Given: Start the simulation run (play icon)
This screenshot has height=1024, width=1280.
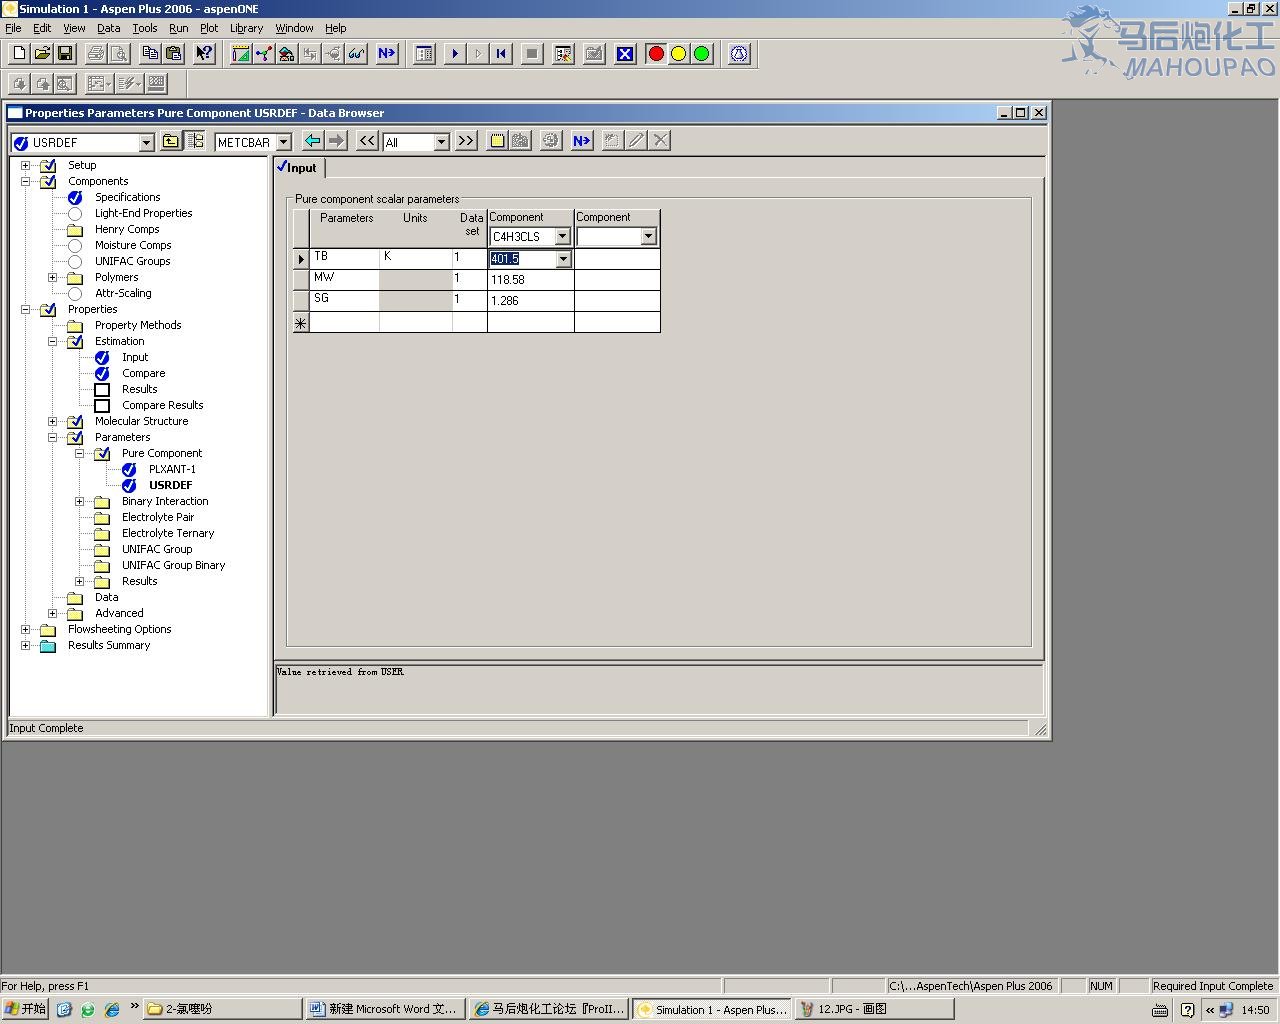Looking at the screenshot, I should [455, 54].
